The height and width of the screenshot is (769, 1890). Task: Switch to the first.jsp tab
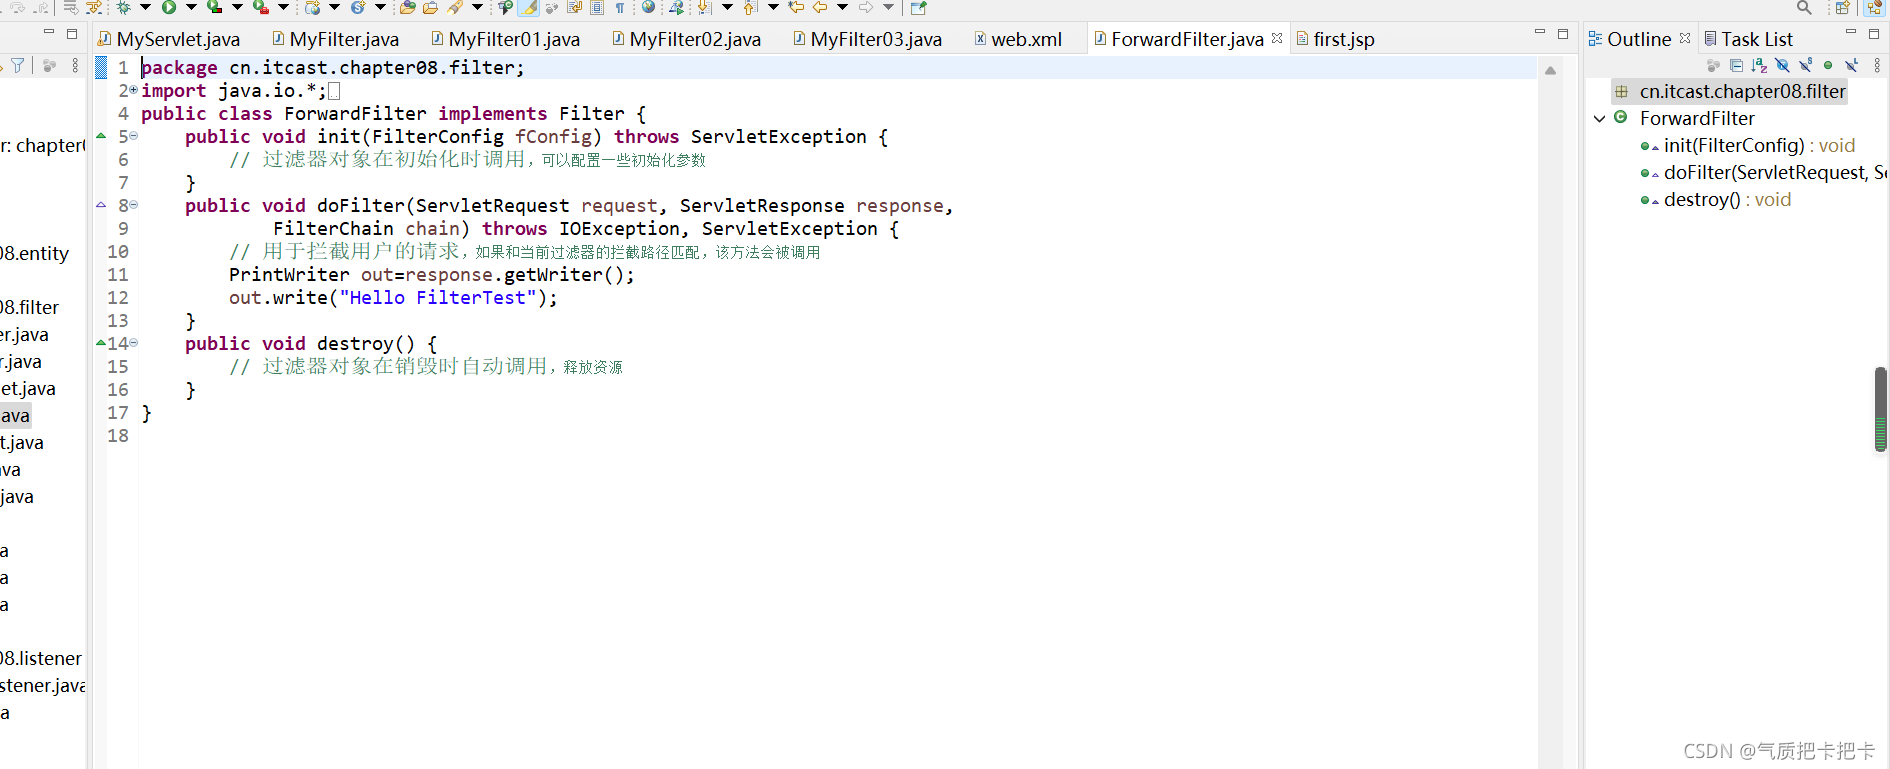(1335, 39)
